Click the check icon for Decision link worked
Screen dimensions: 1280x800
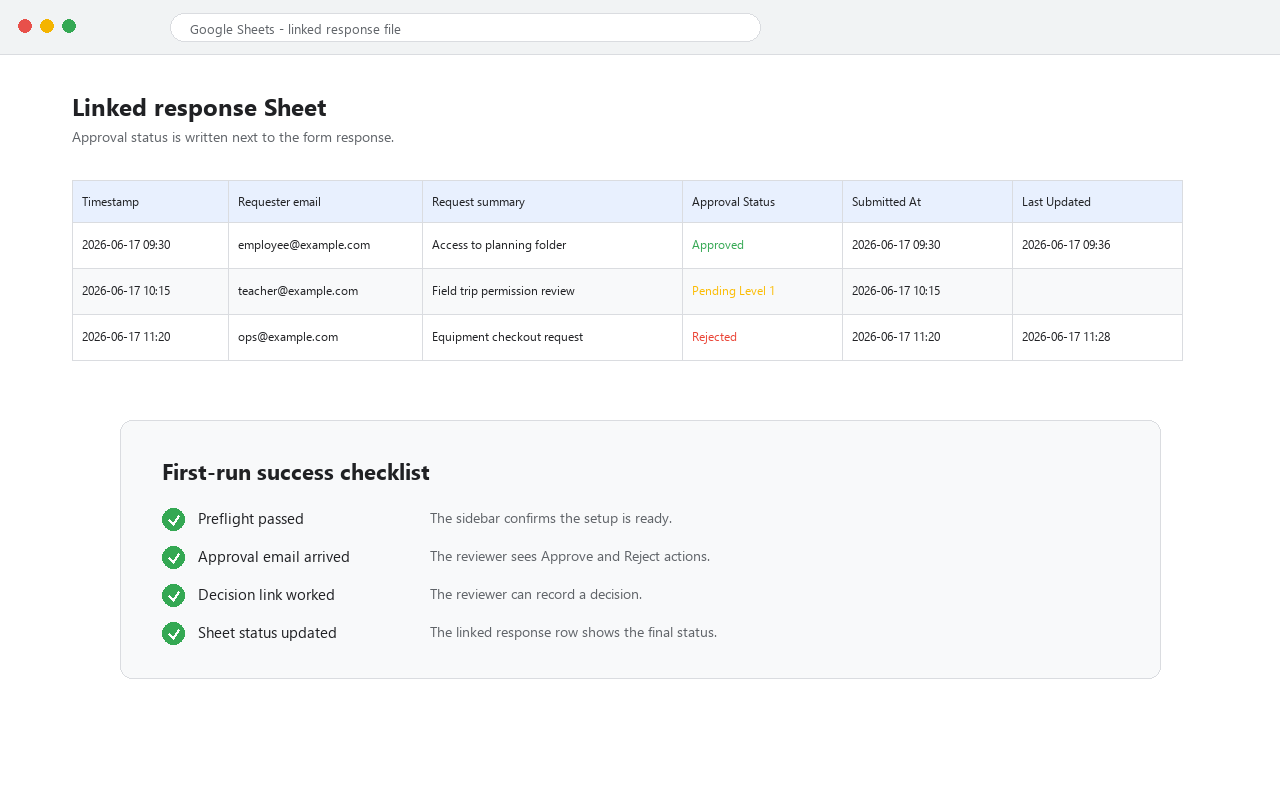coord(173,595)
